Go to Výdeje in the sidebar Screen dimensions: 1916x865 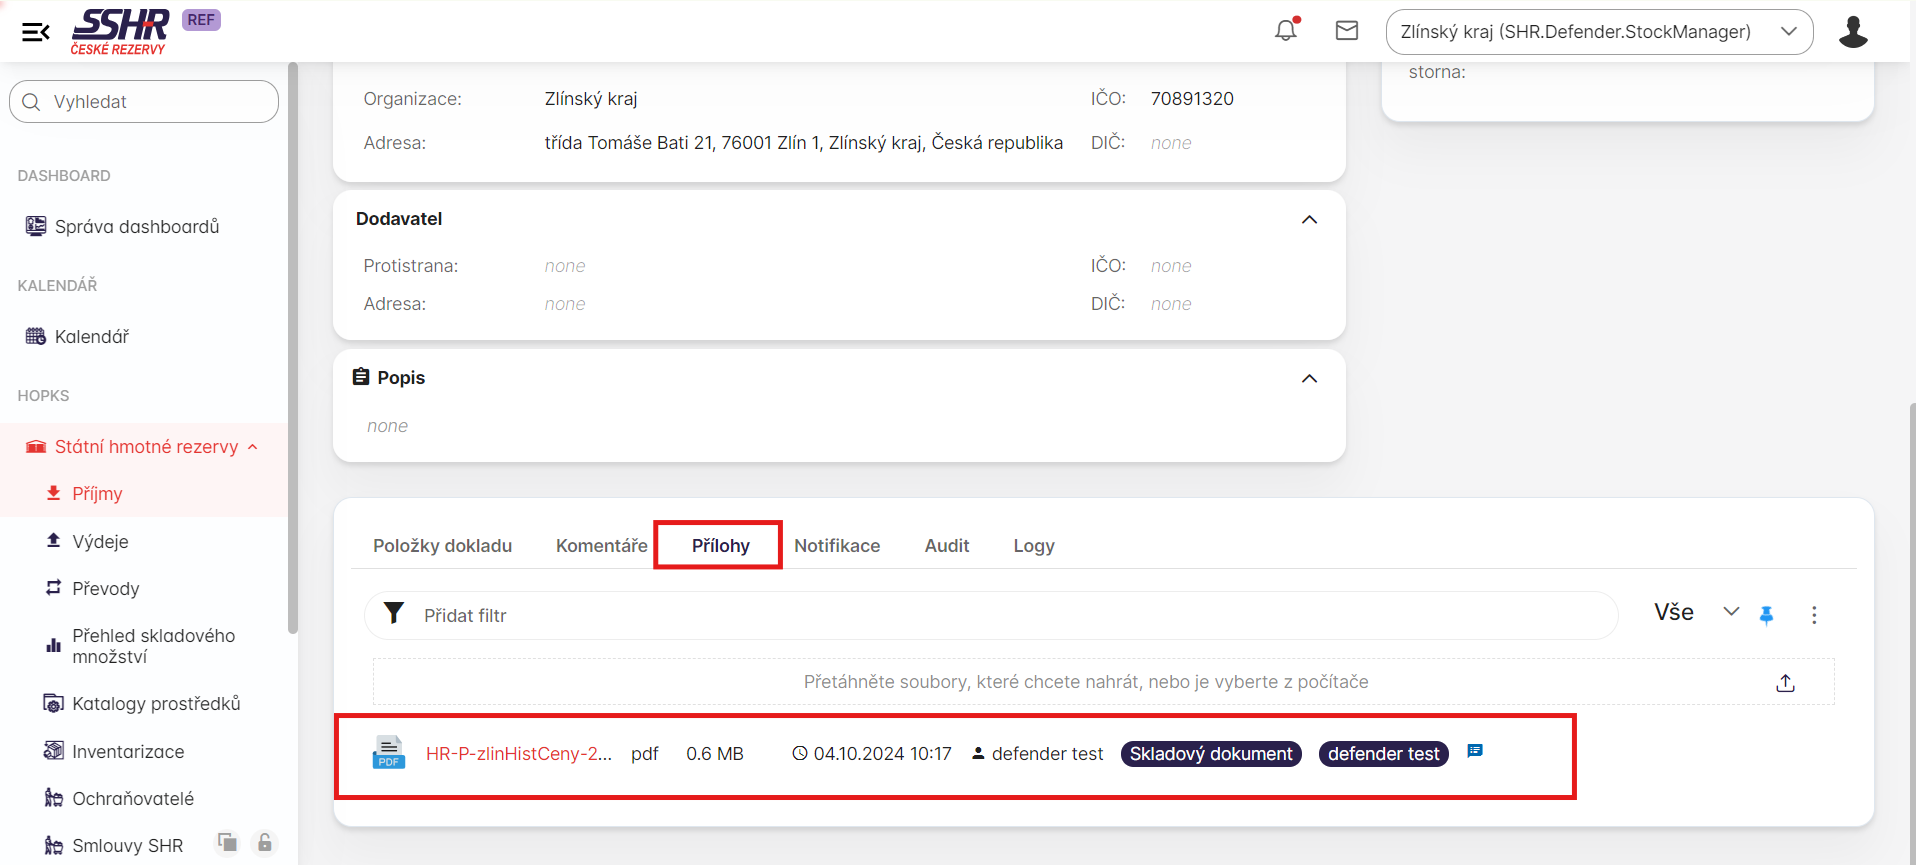(100, 542)
